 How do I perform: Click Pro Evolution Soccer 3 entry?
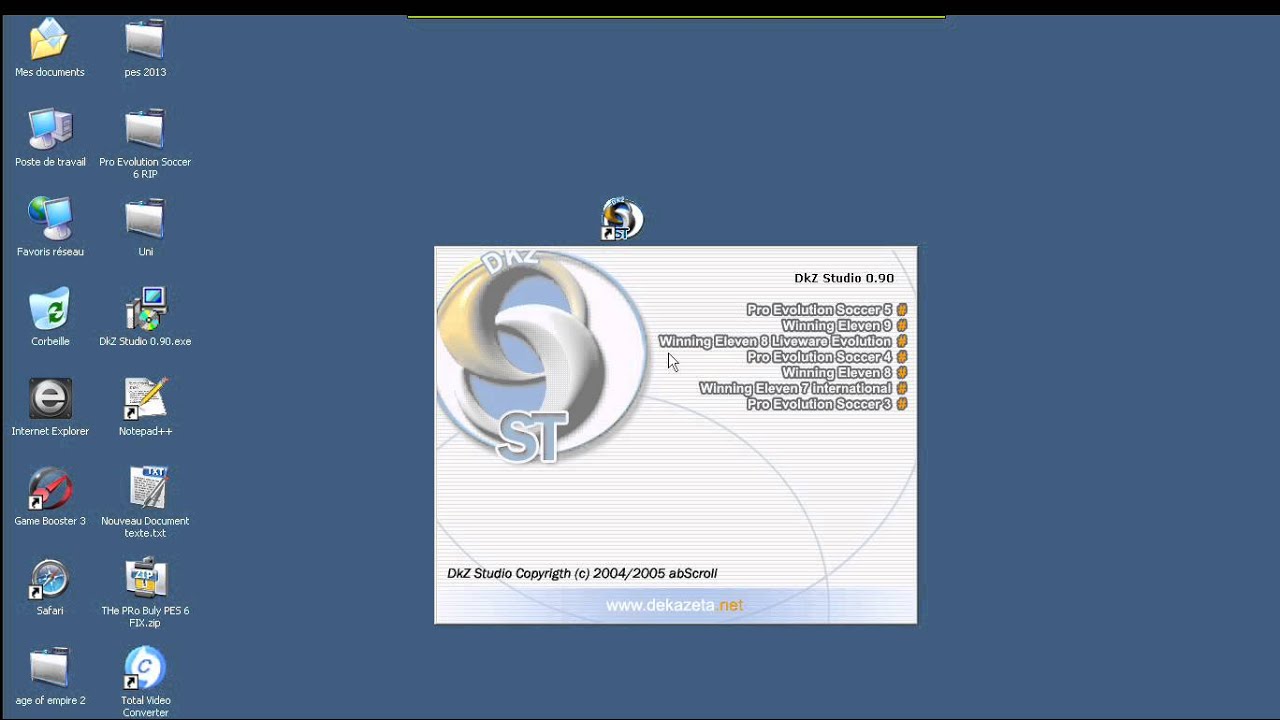[819, 404]
